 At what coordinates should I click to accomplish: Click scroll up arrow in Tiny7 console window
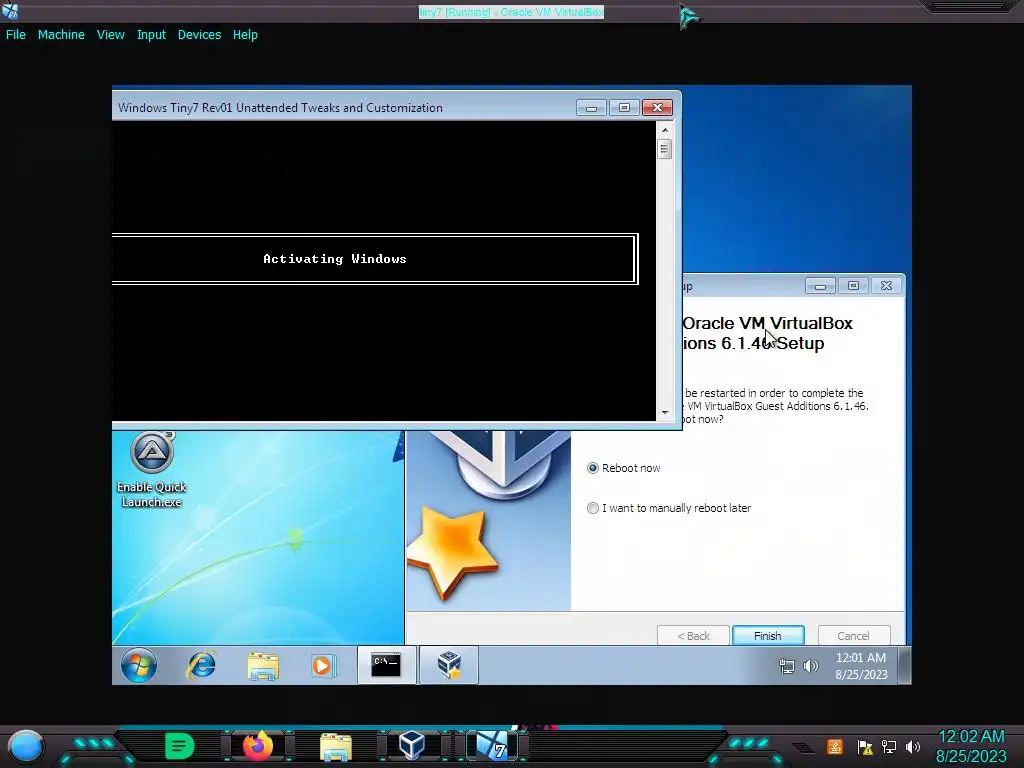(665, 130)
